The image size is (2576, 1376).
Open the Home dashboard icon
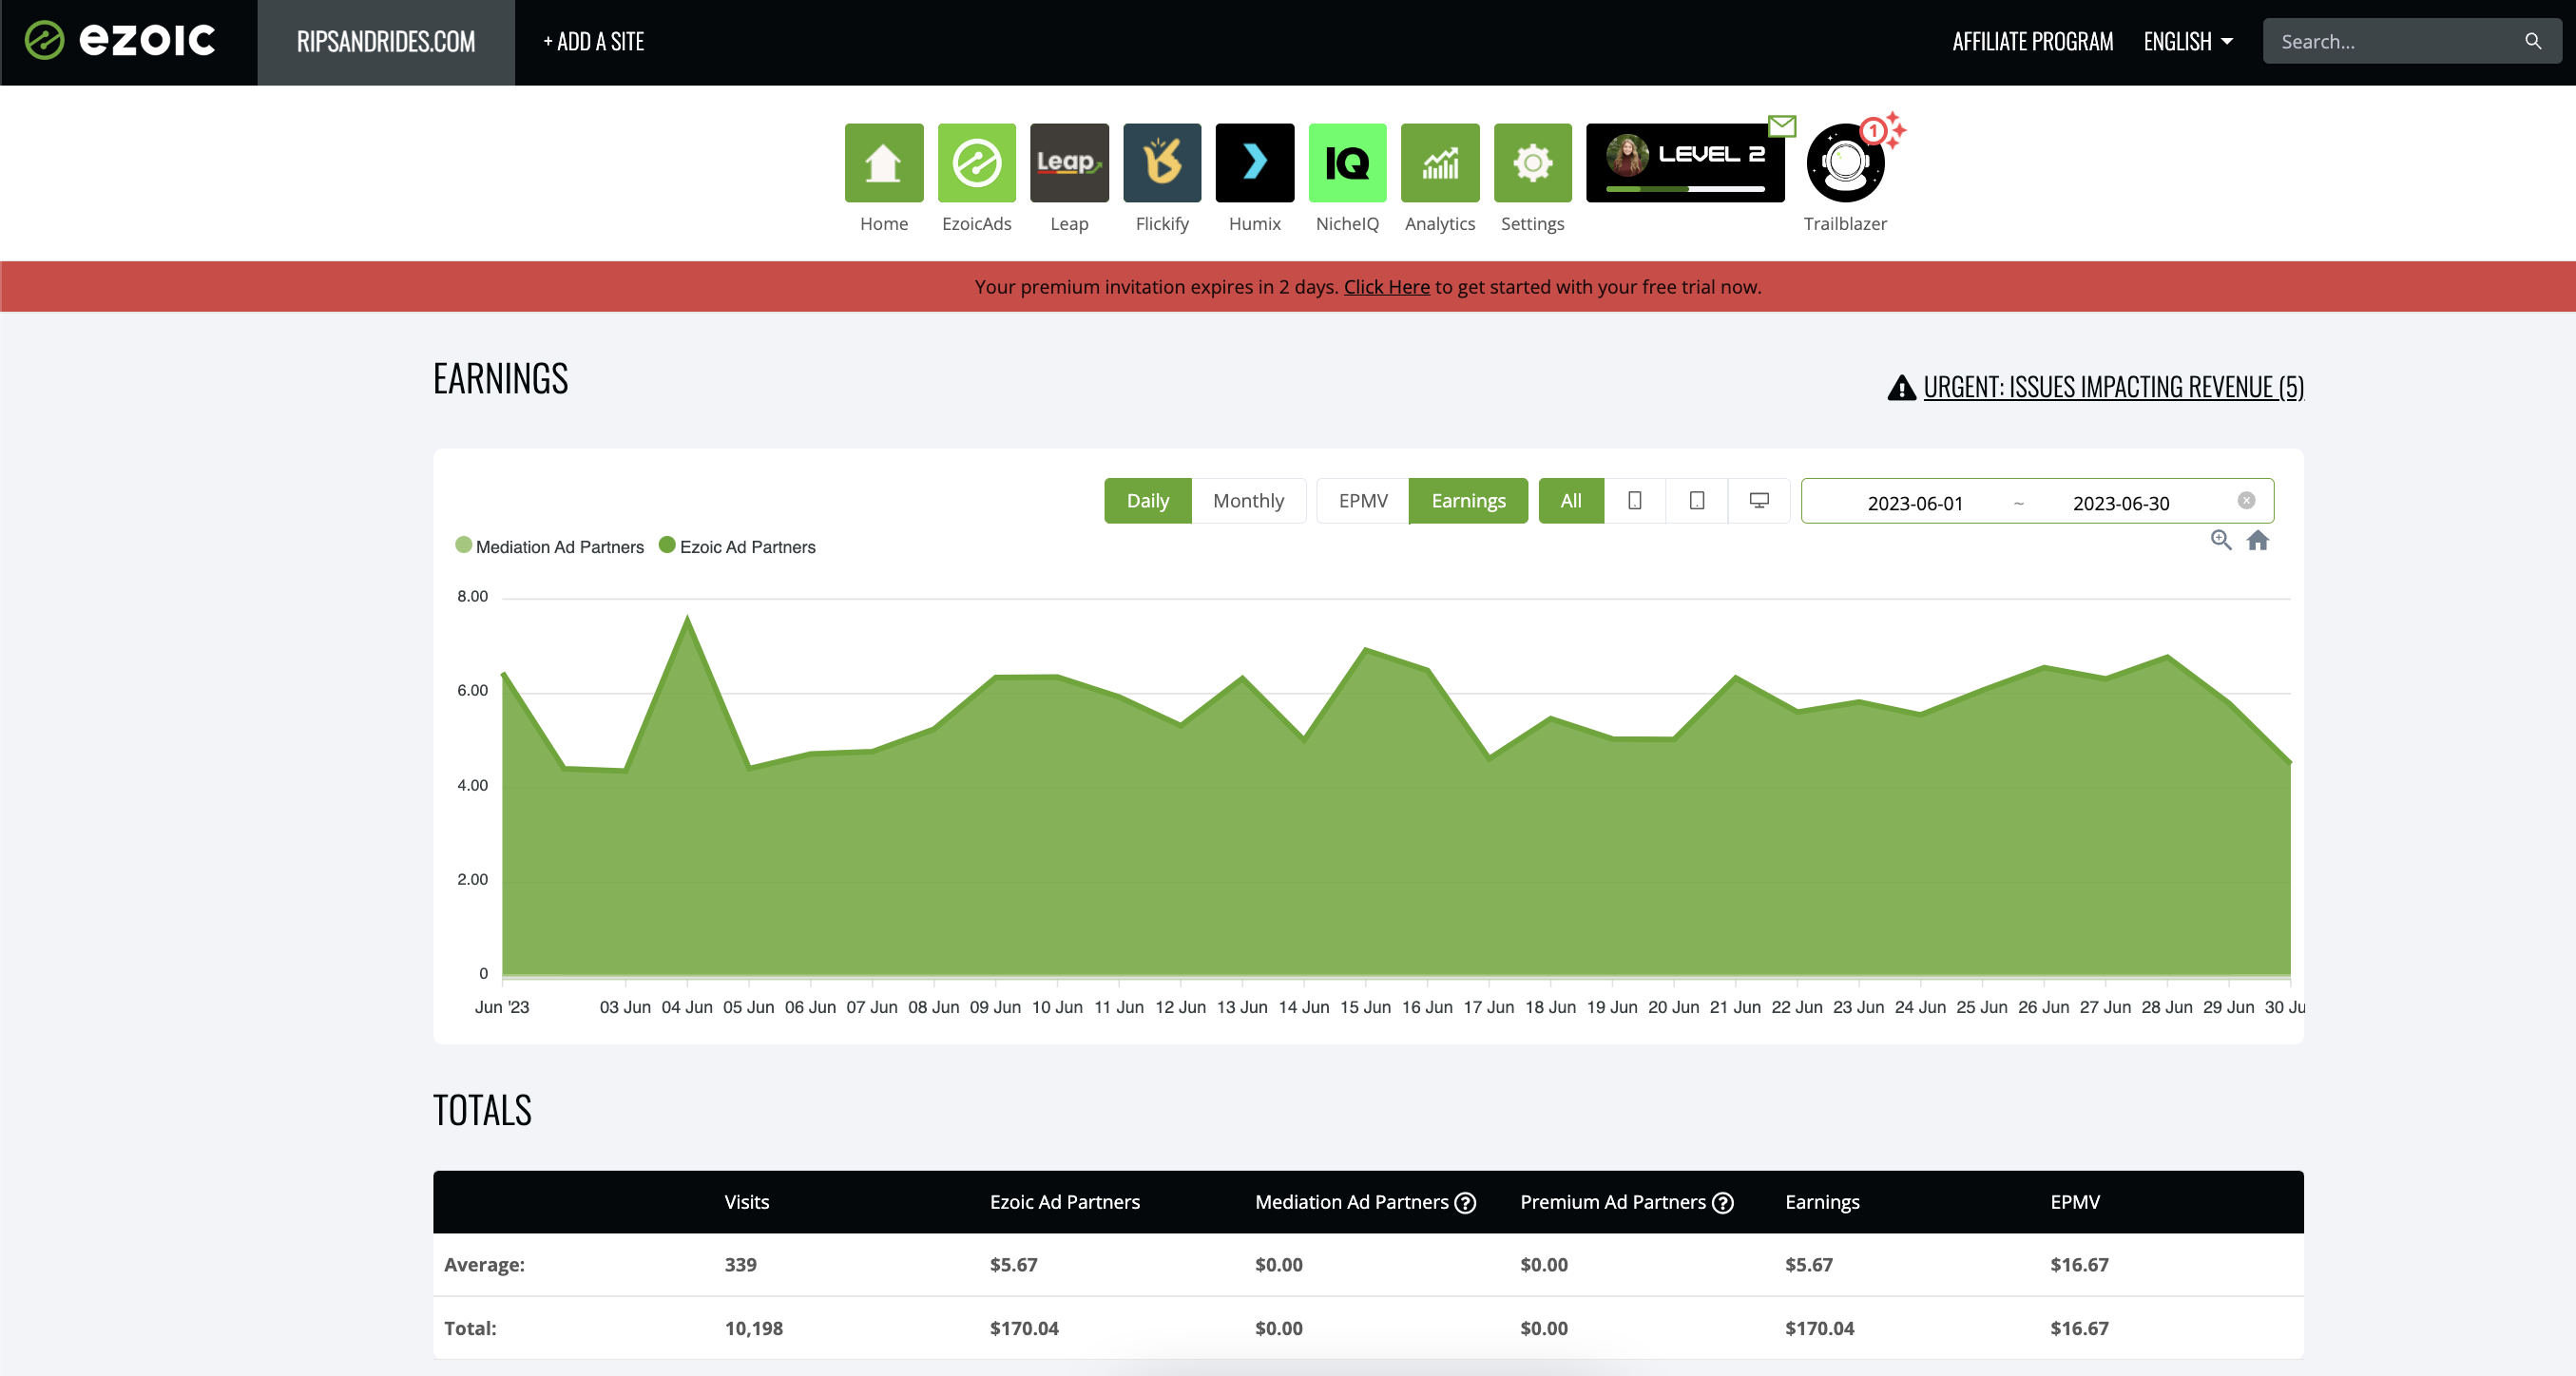coord(884,163)
